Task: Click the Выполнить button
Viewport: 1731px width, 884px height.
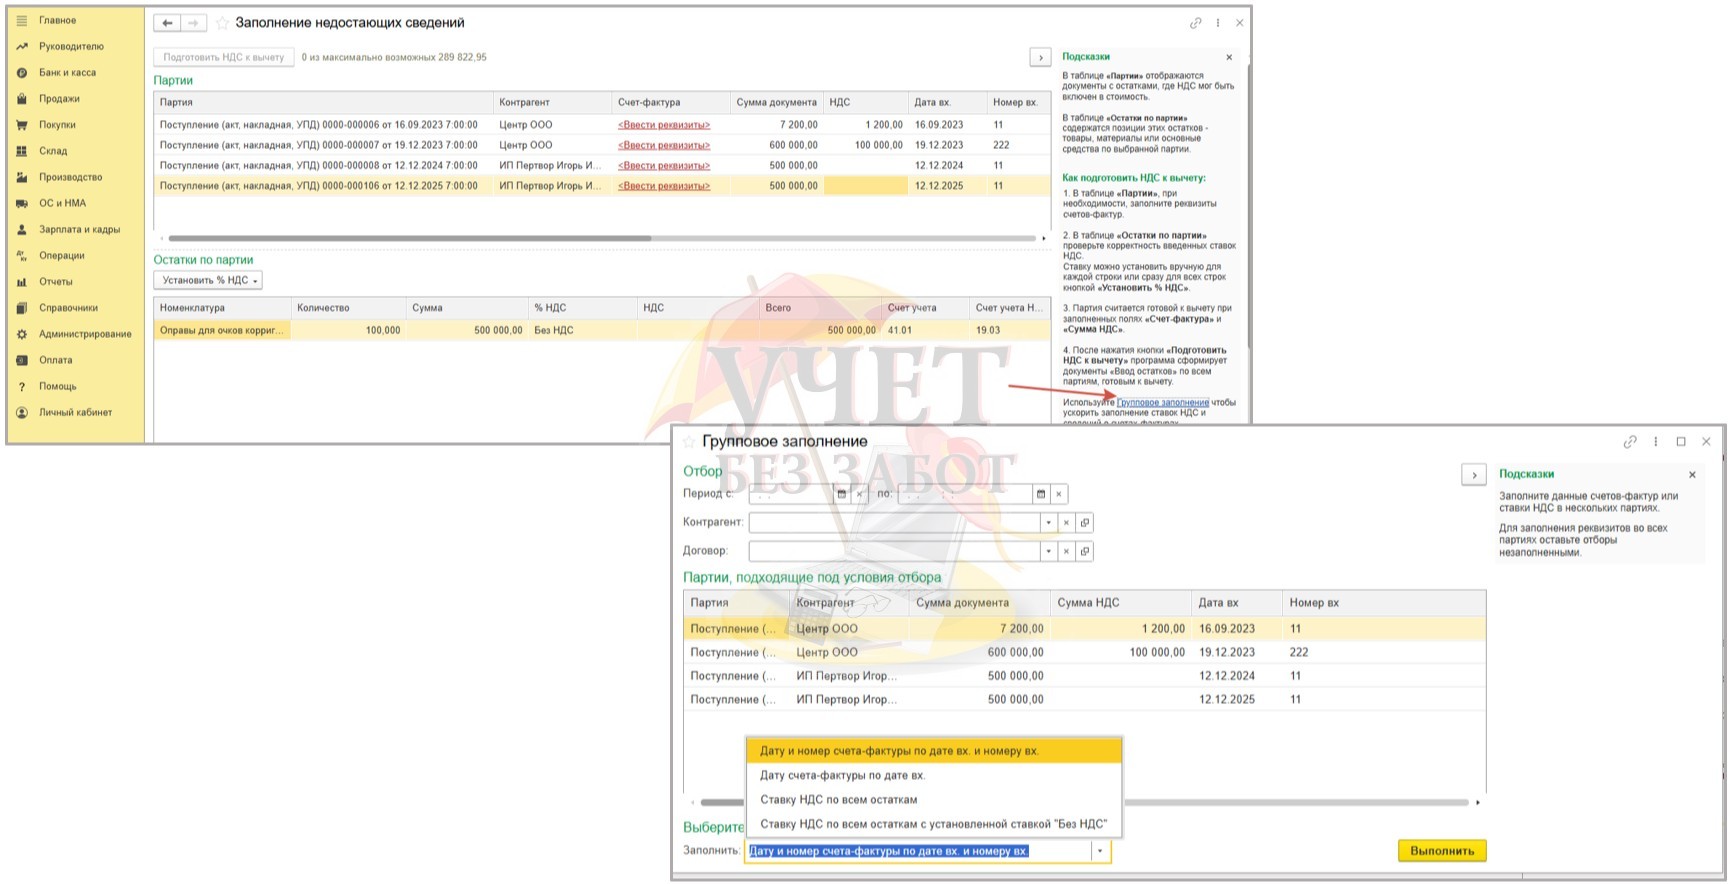Action: click(1442, 851)
